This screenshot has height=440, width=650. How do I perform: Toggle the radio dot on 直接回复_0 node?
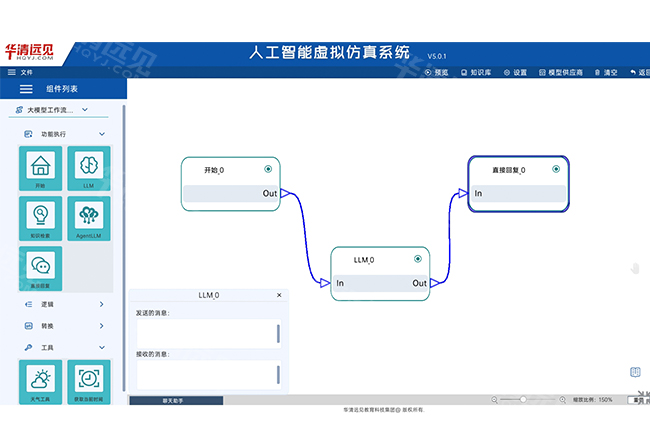point(556,169)
